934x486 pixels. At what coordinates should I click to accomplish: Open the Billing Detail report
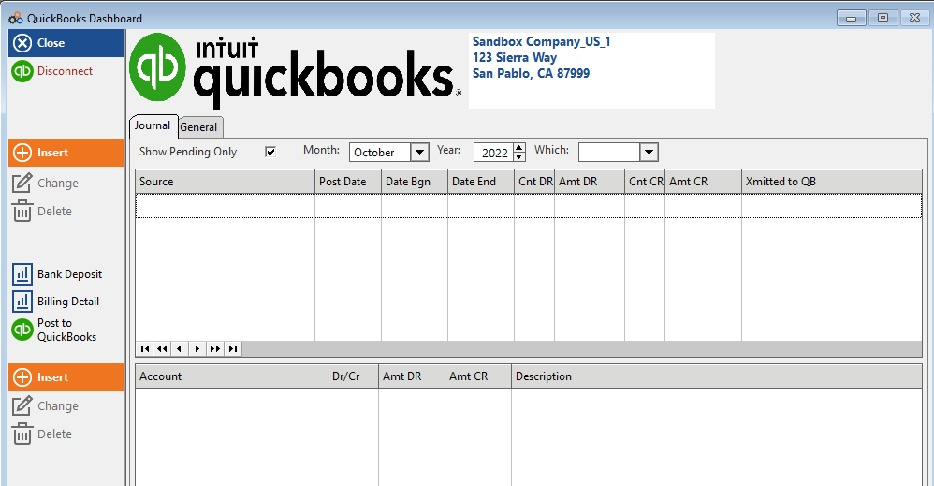coord(56,301)
